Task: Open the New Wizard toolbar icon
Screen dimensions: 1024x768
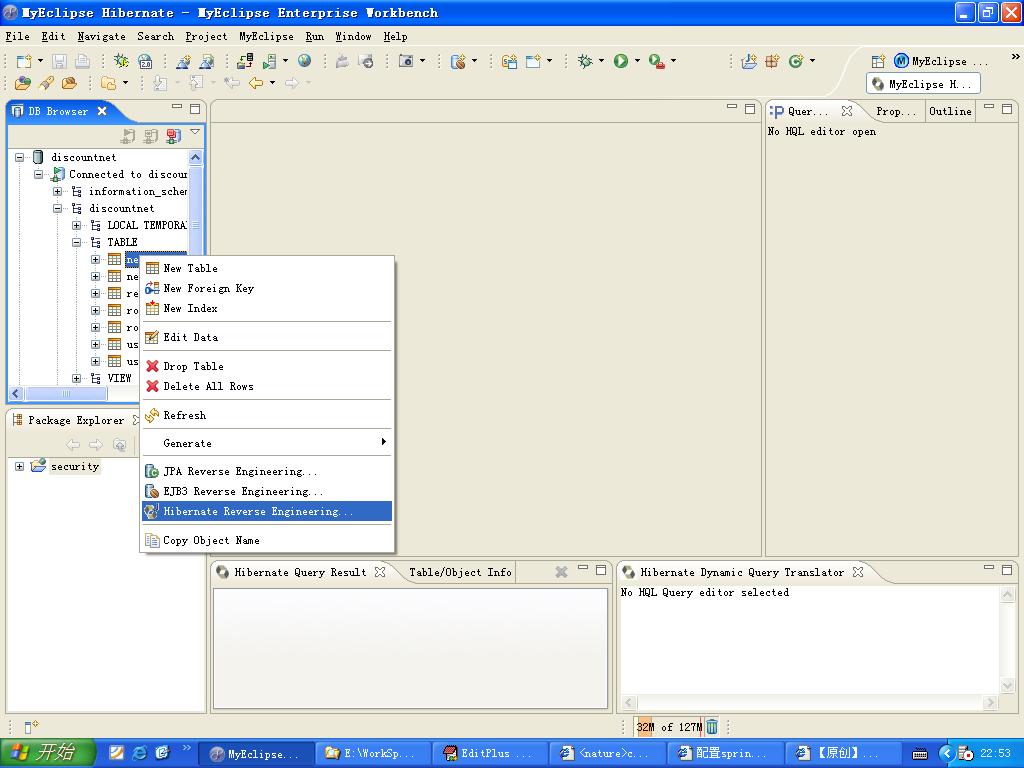Action: [x=26, y=60]
